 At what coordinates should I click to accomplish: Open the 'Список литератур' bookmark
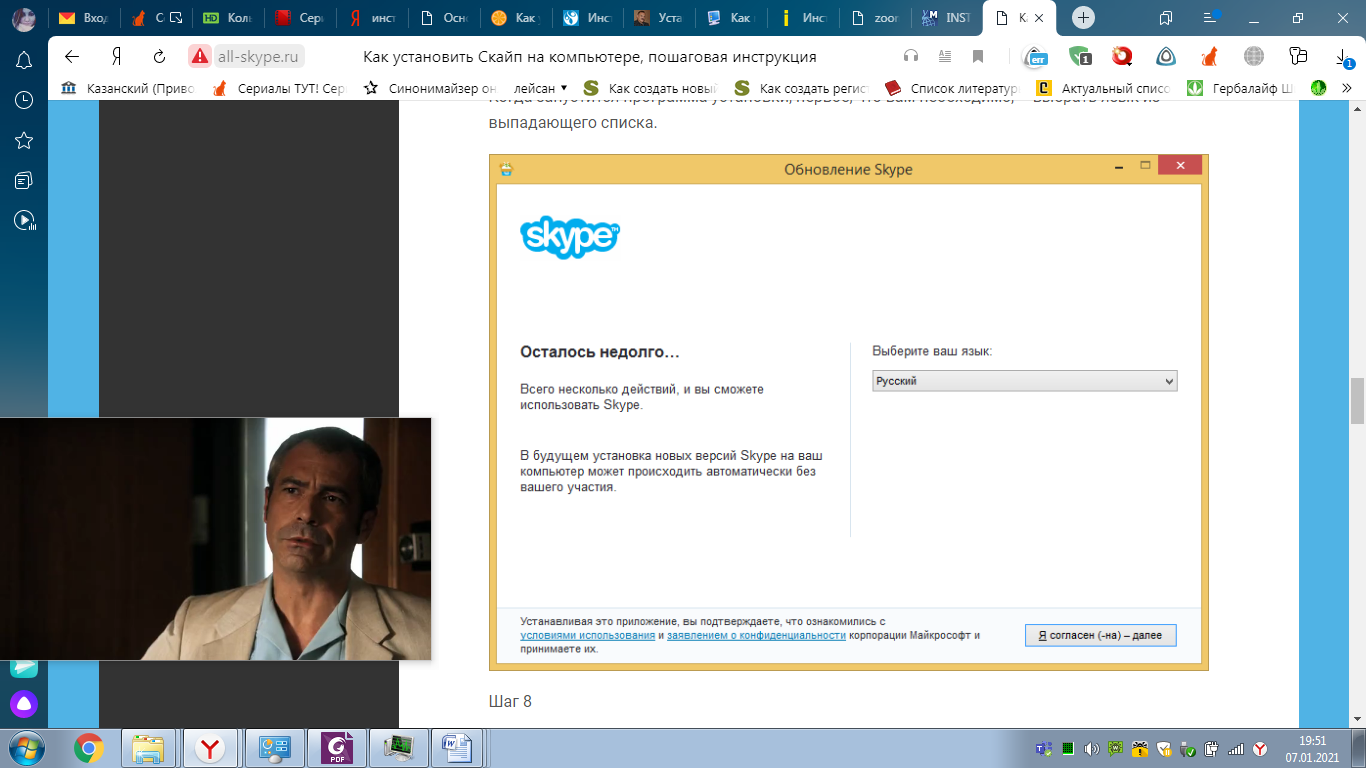(951, 88)
